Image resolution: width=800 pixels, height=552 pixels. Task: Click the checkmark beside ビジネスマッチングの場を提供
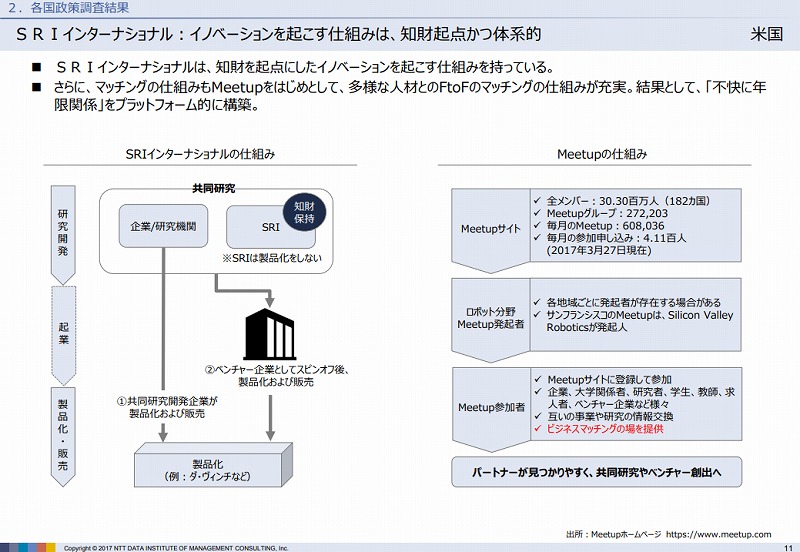click(x=537, y=428)
